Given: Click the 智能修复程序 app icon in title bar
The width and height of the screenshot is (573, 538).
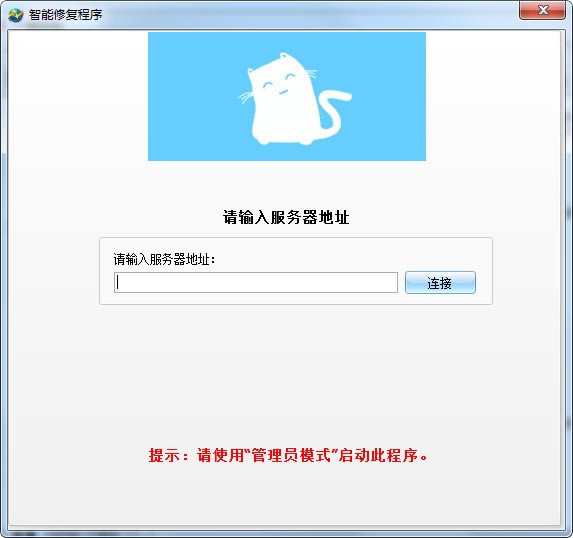Looking at the screenshot, I should pos(15,14).
